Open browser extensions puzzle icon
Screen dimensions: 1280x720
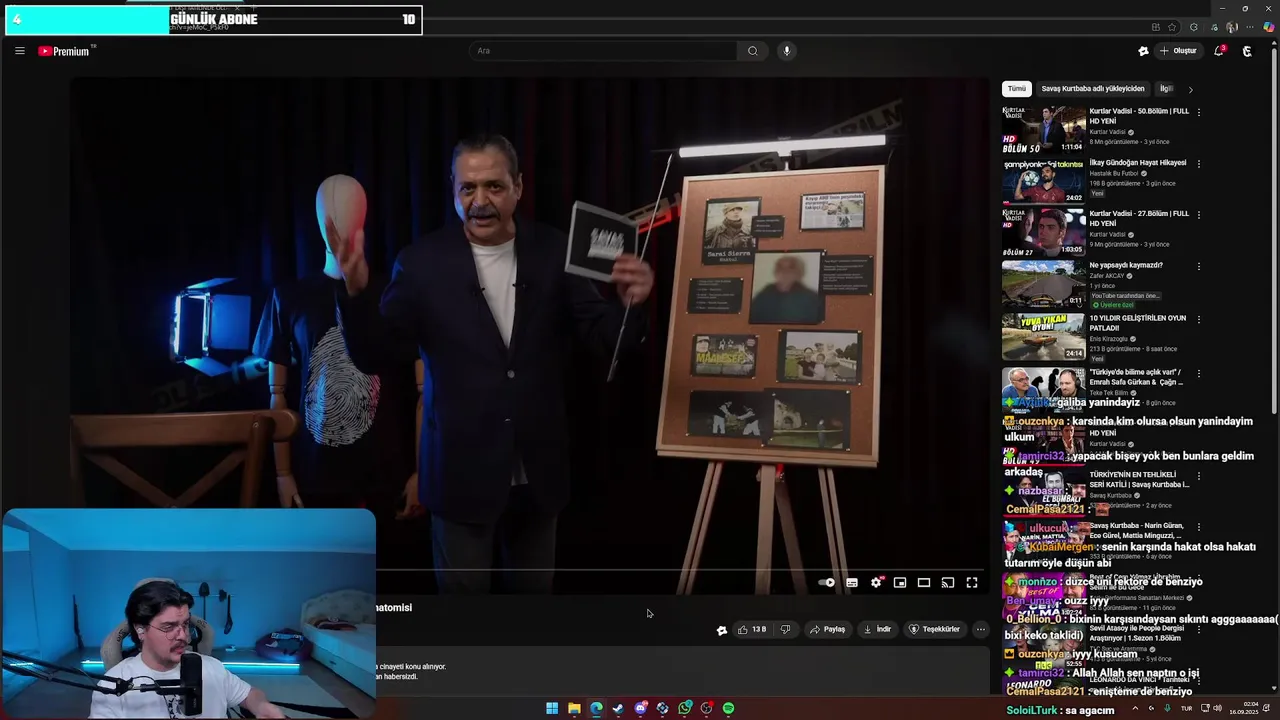click(1194, 27)
